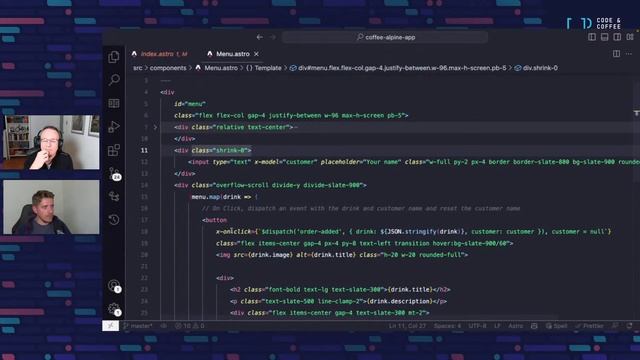Click the '<img src={drink.image}' line
This screenshot has height=360, width=640.
coord(342,255)
